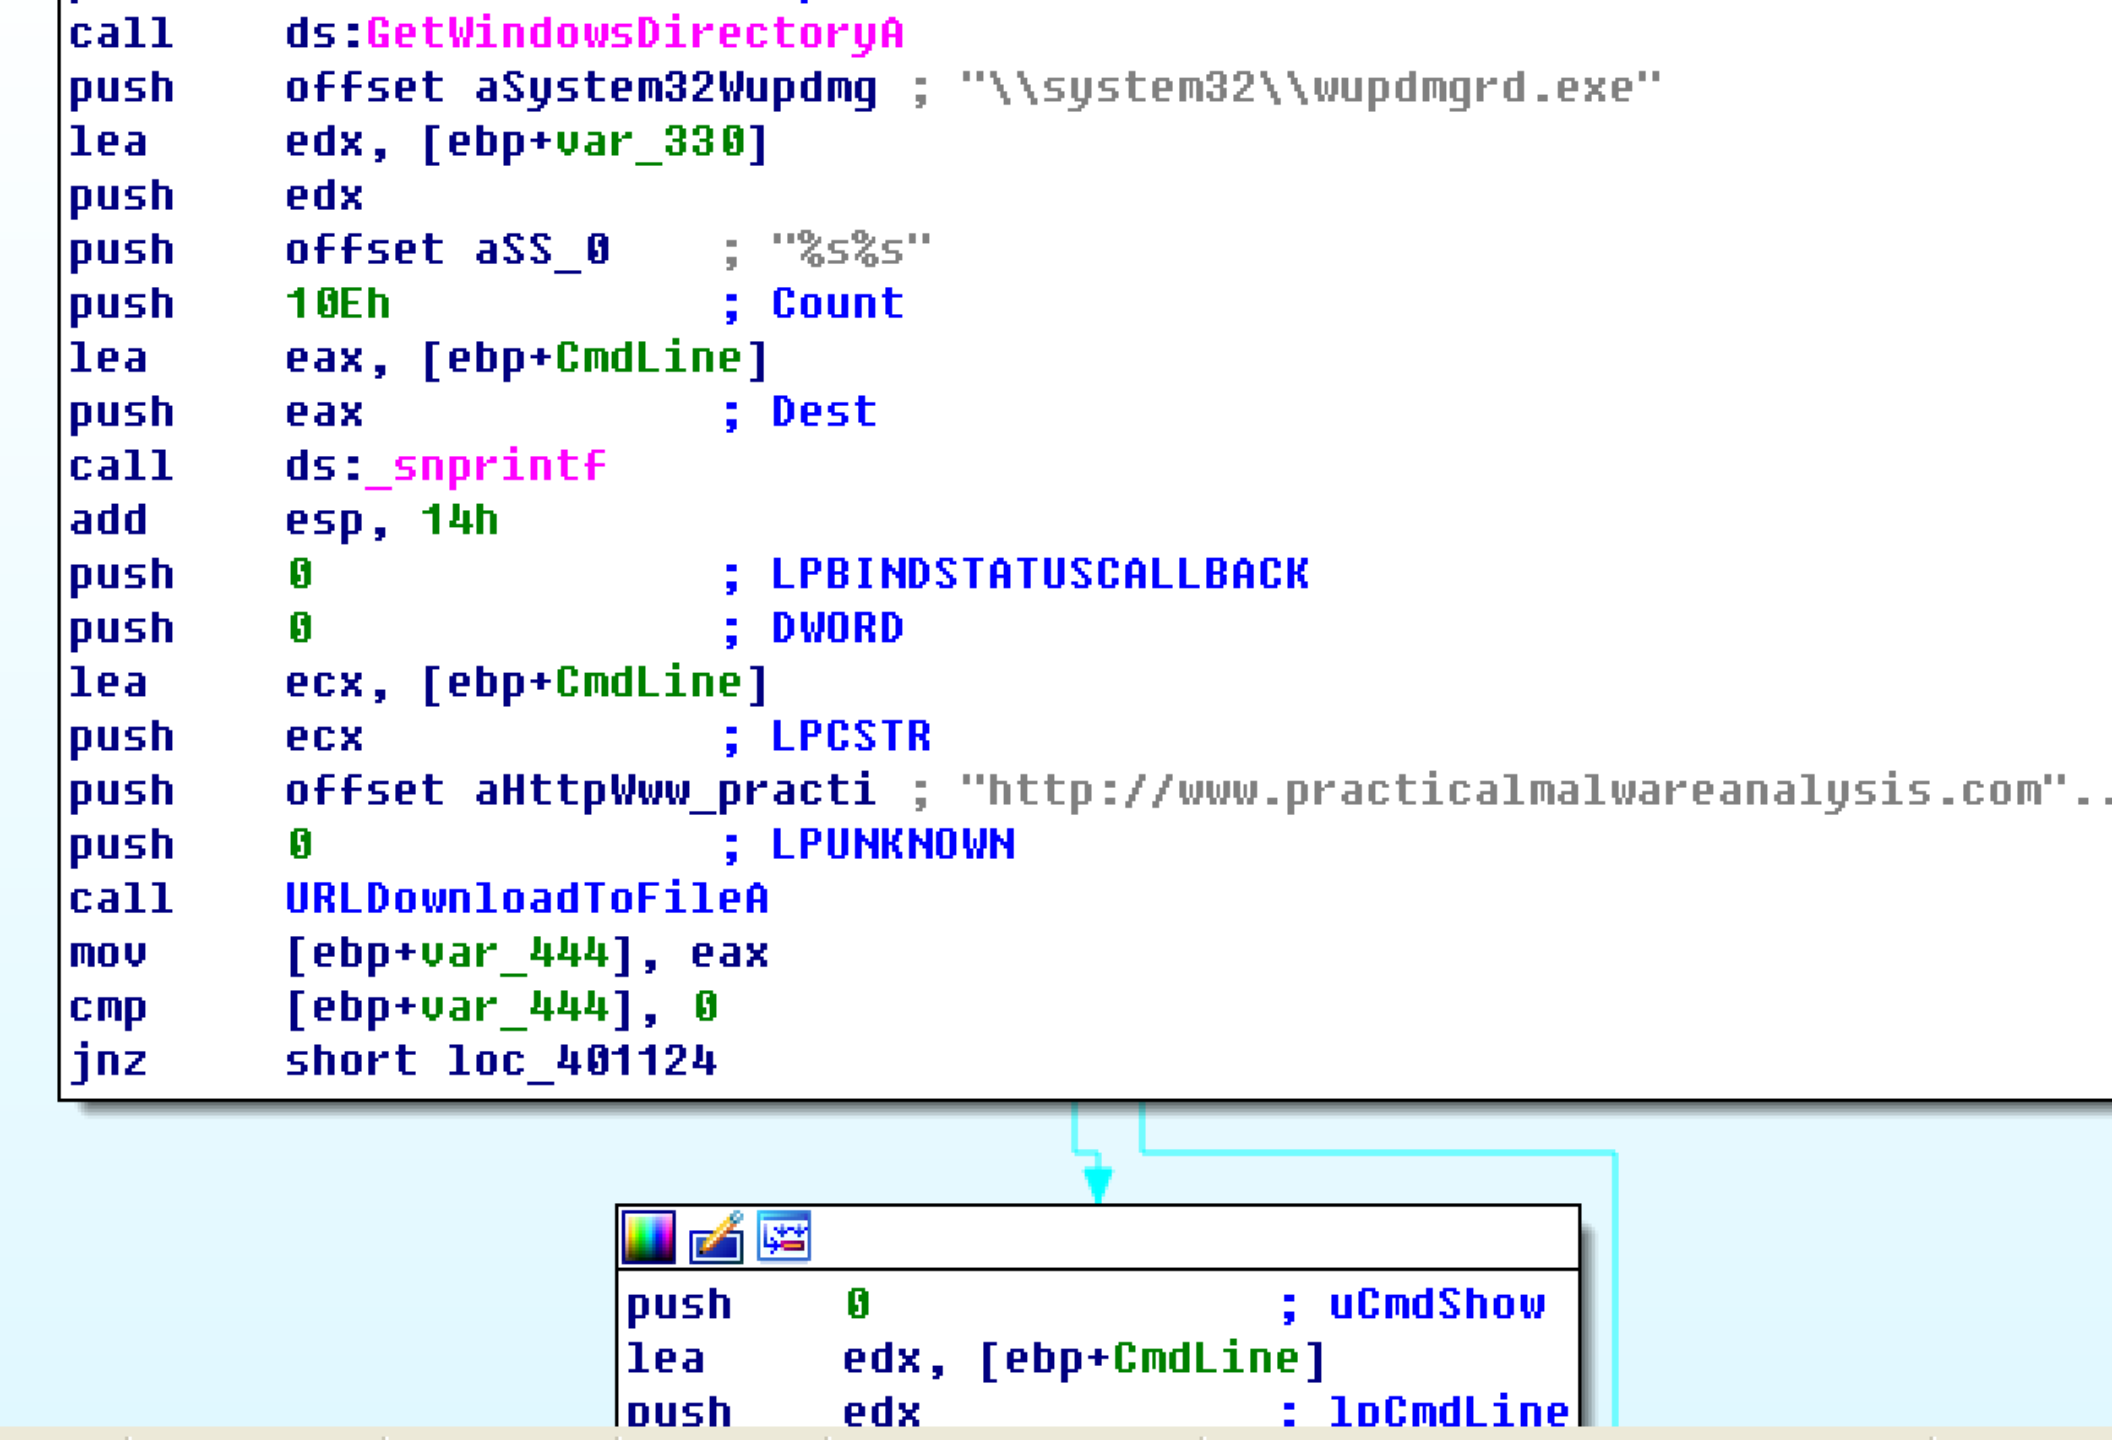Click the _snprintf function reference
The height and width of the screenshot is (1440, 2112).
(x=486, y=466)
